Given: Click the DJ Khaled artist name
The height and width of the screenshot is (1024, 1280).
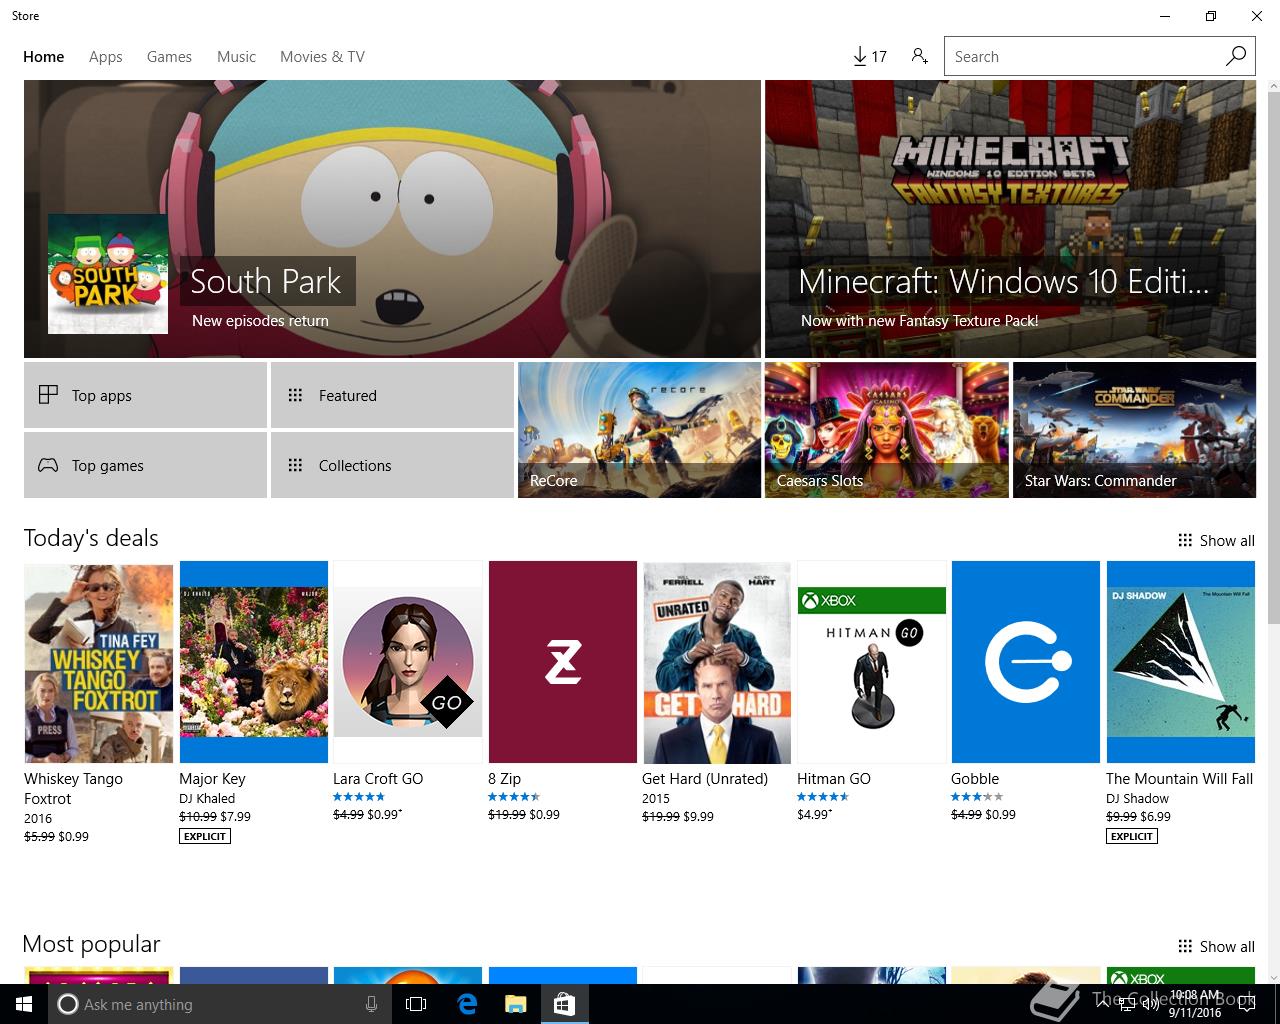Looking at the screenshot, I should [x=207, y=798].
